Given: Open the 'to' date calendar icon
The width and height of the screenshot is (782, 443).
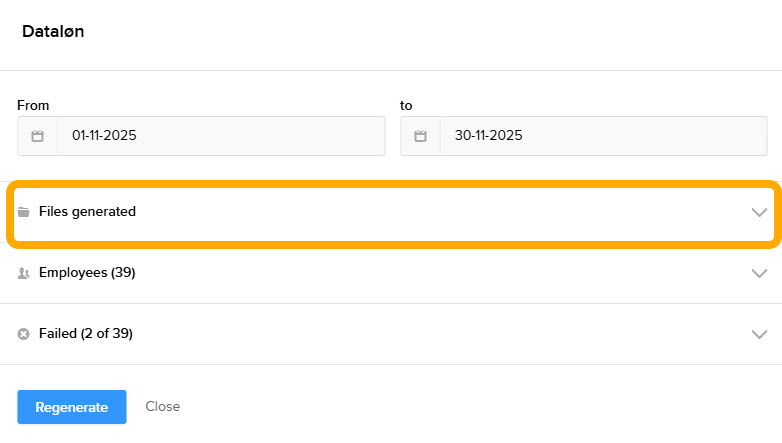Looking at the screenshot, I should [420, 136].
